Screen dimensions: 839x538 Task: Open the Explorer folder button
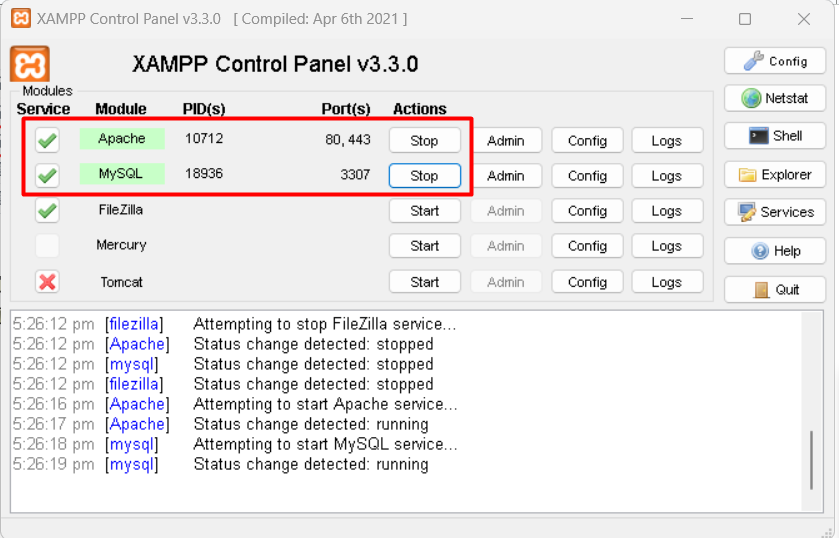(x=775, y=175)
